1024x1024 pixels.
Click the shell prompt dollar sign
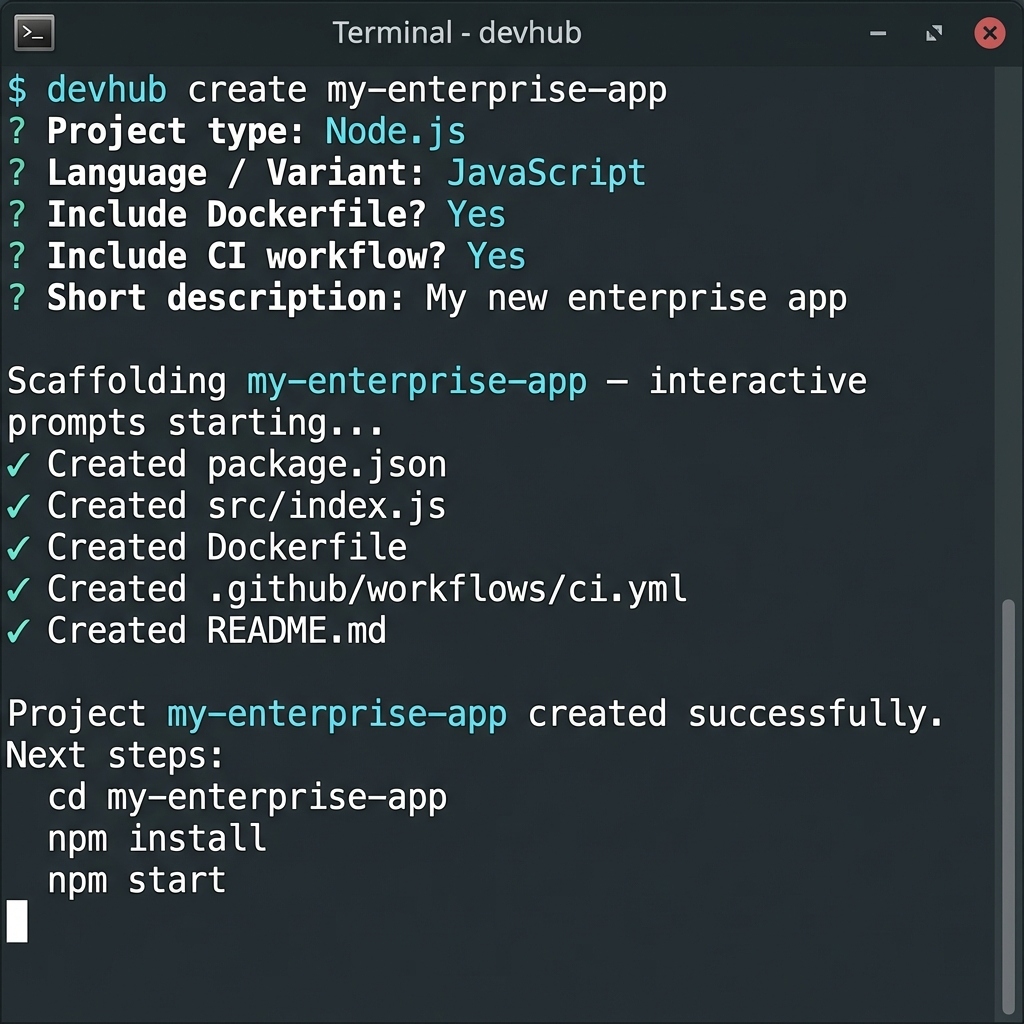tap(16, 89)
